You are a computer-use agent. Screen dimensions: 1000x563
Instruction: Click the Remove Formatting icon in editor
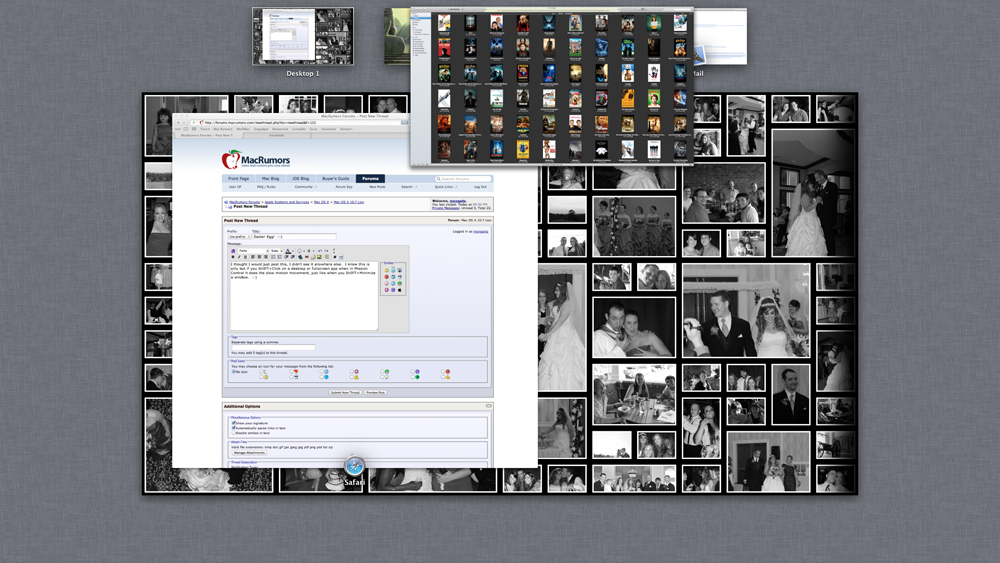pyautogui.click(x=233, y=251)
